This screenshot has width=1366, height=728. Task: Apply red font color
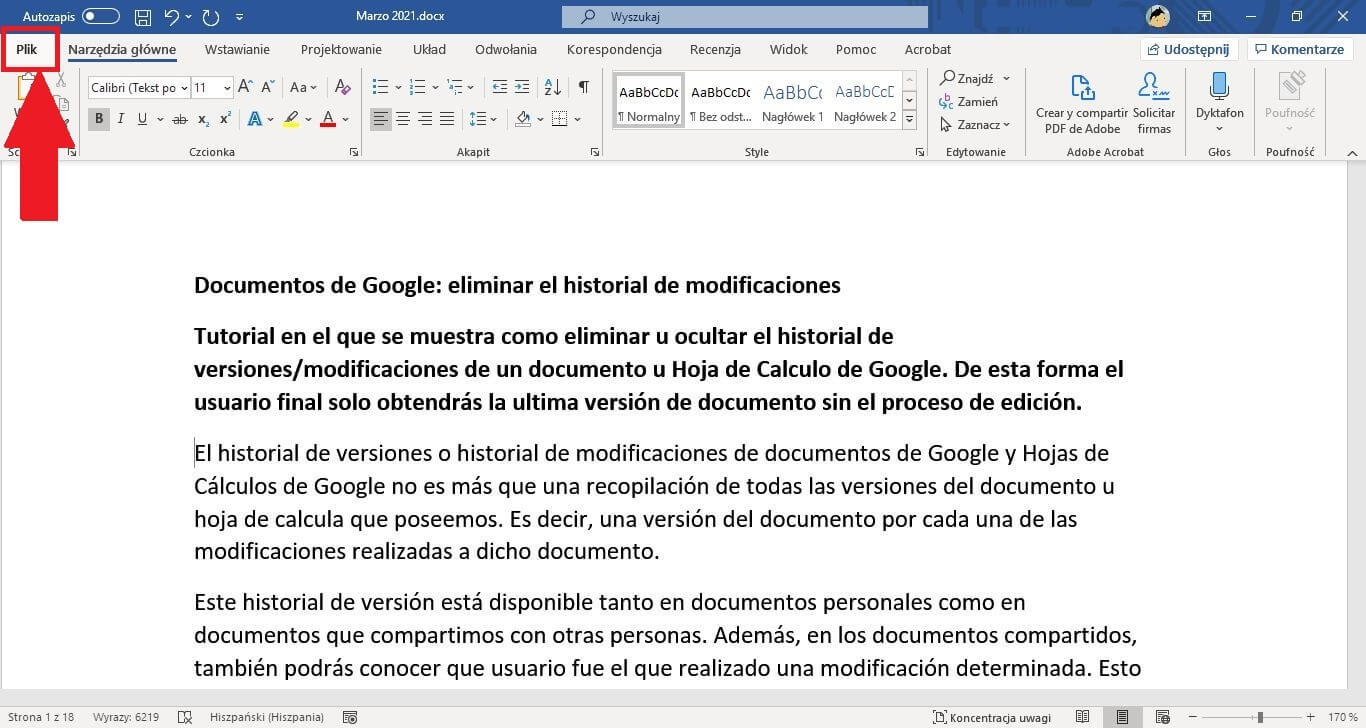[x=328, y=119]
